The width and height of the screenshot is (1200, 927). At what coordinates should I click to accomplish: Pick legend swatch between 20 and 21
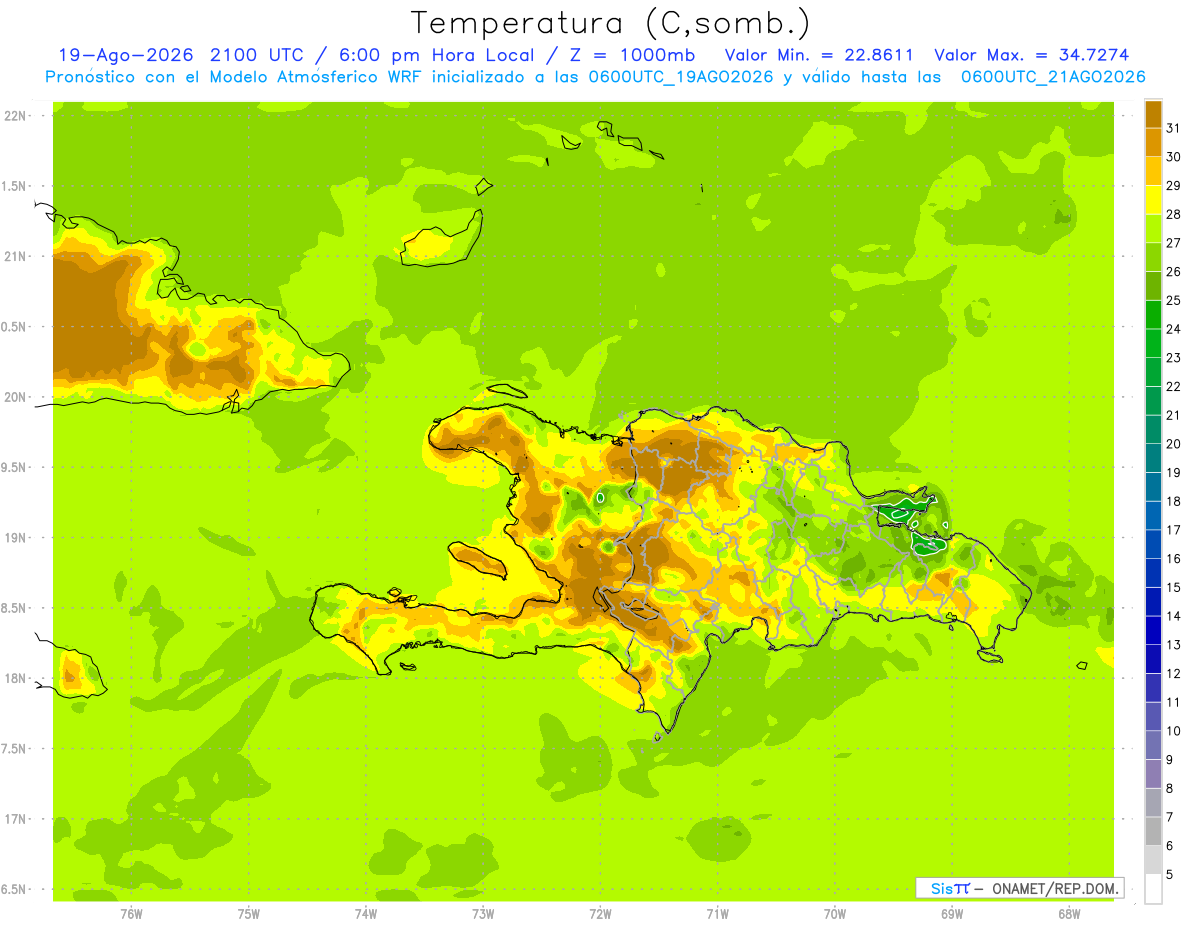[1153, 428]
